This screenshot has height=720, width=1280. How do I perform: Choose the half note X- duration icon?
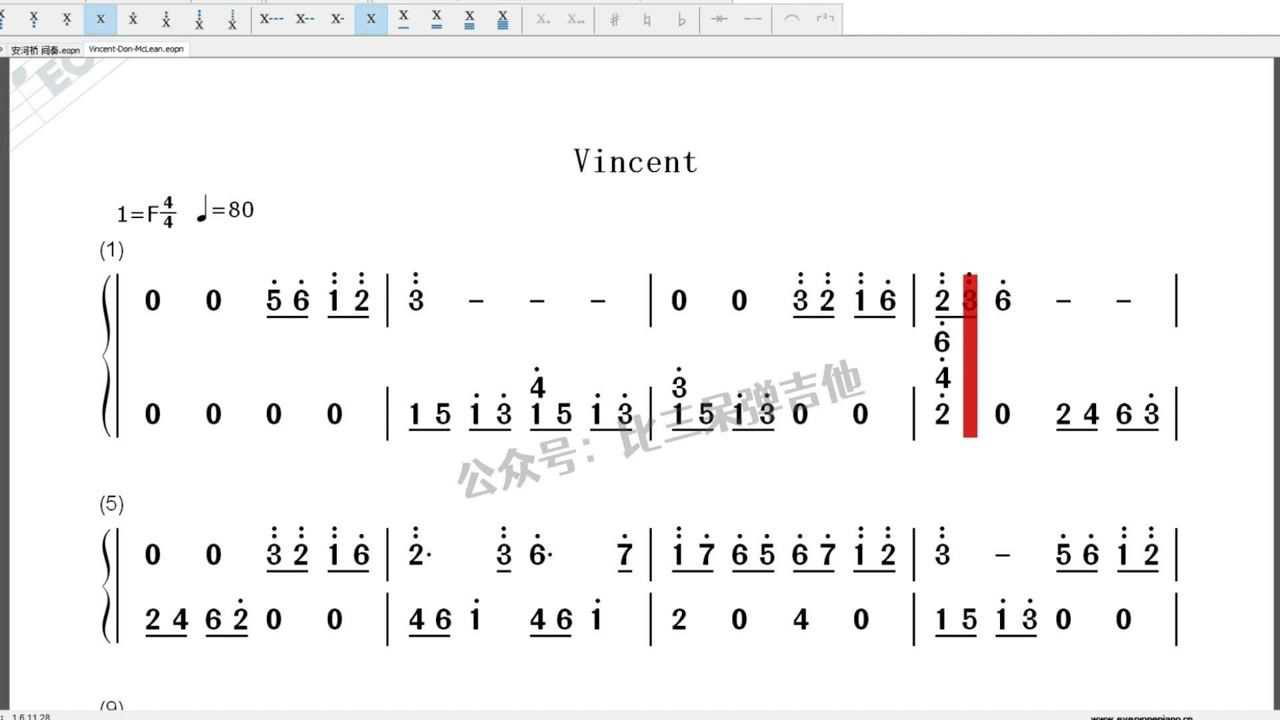point(338,19)
